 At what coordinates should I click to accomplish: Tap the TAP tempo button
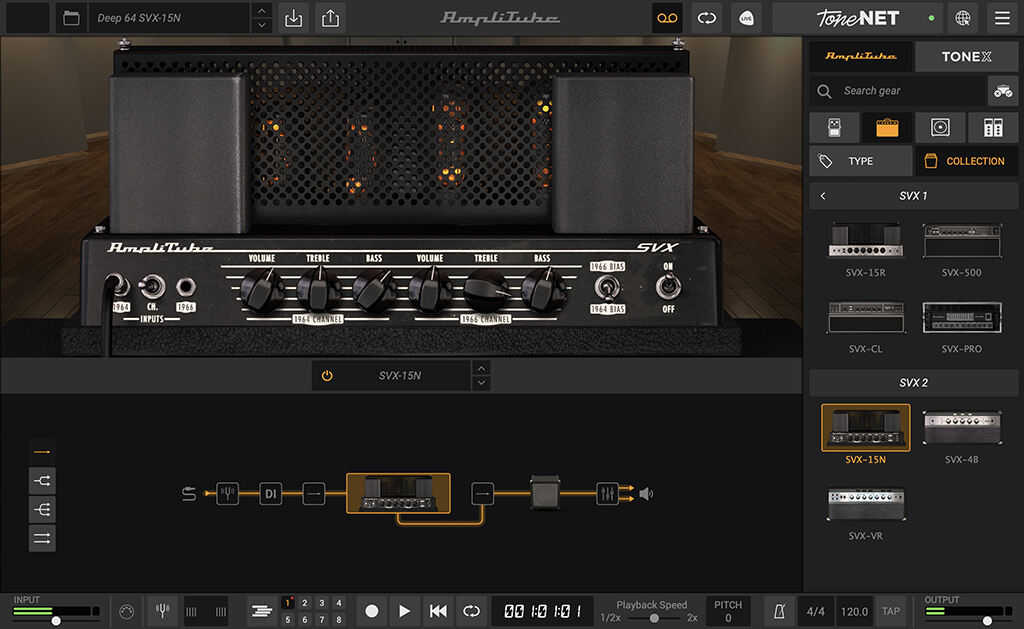(x=890, y=611)
